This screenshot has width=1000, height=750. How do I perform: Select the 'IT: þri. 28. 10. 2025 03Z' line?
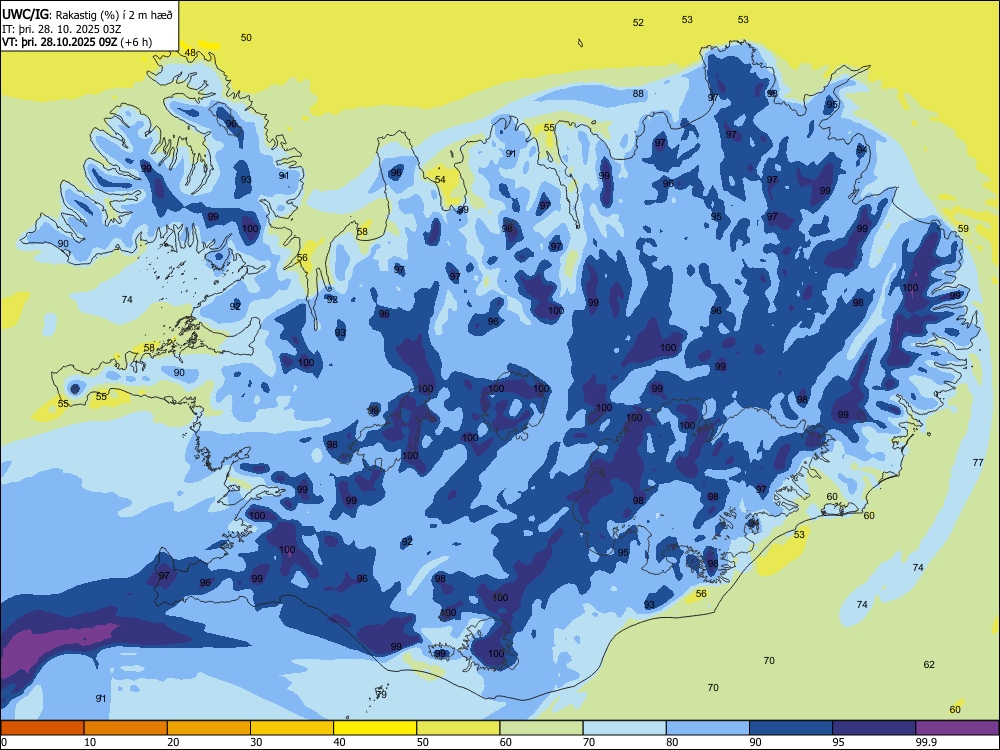click(61, 29)
